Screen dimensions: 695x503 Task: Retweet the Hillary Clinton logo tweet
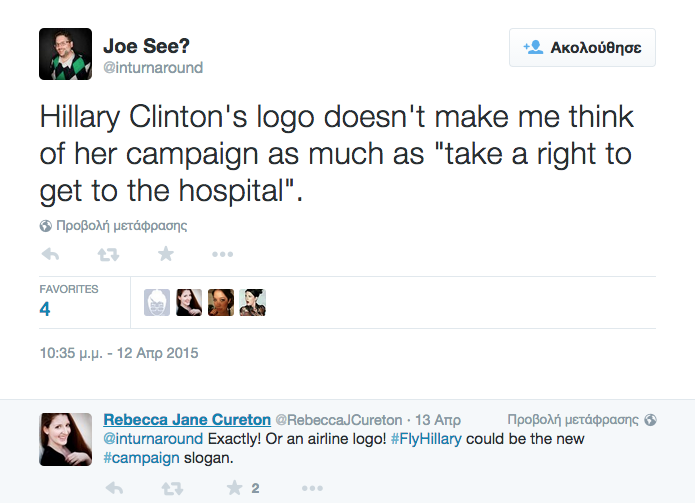point(108,254)
